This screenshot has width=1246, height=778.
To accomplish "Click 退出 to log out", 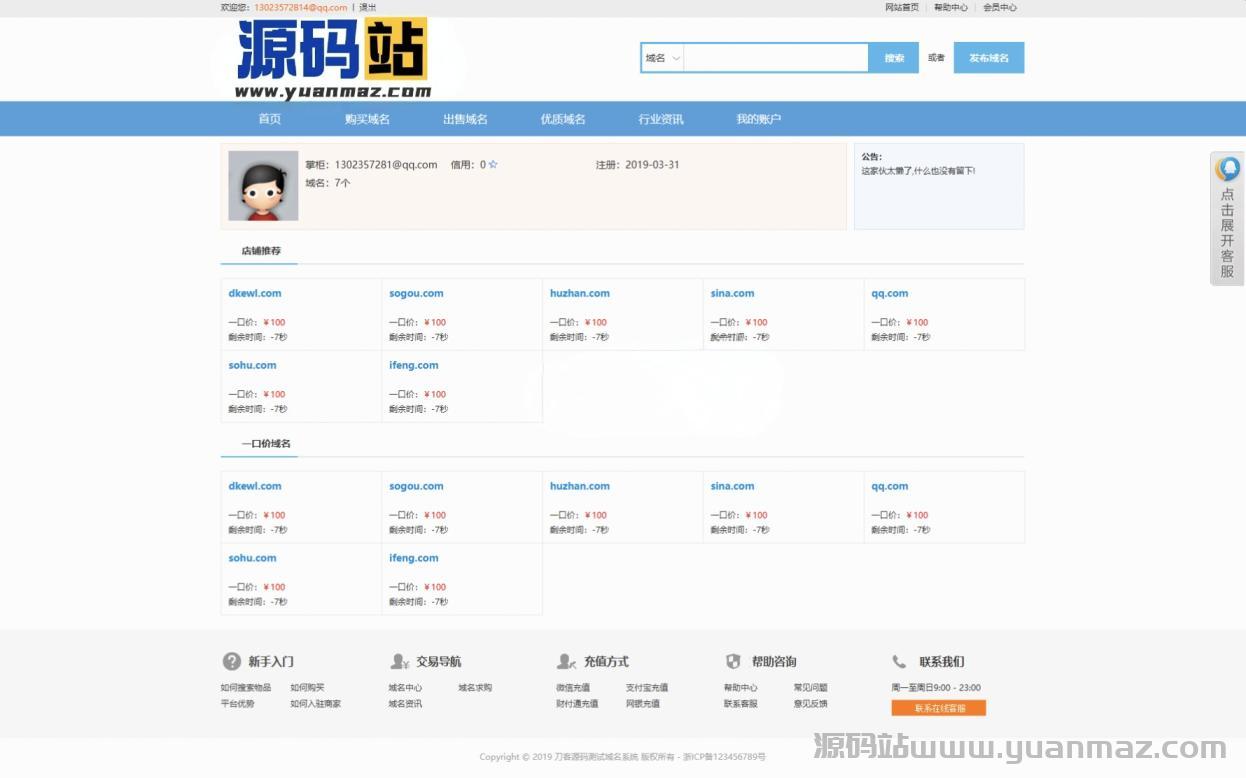I will coord(368,7).
